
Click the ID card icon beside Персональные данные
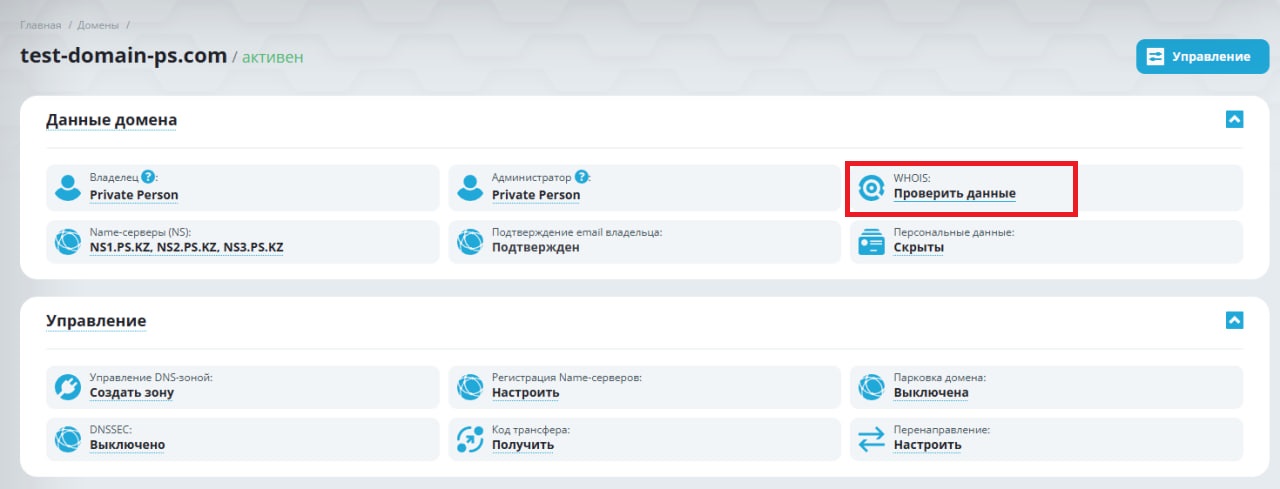pos(872,241)
